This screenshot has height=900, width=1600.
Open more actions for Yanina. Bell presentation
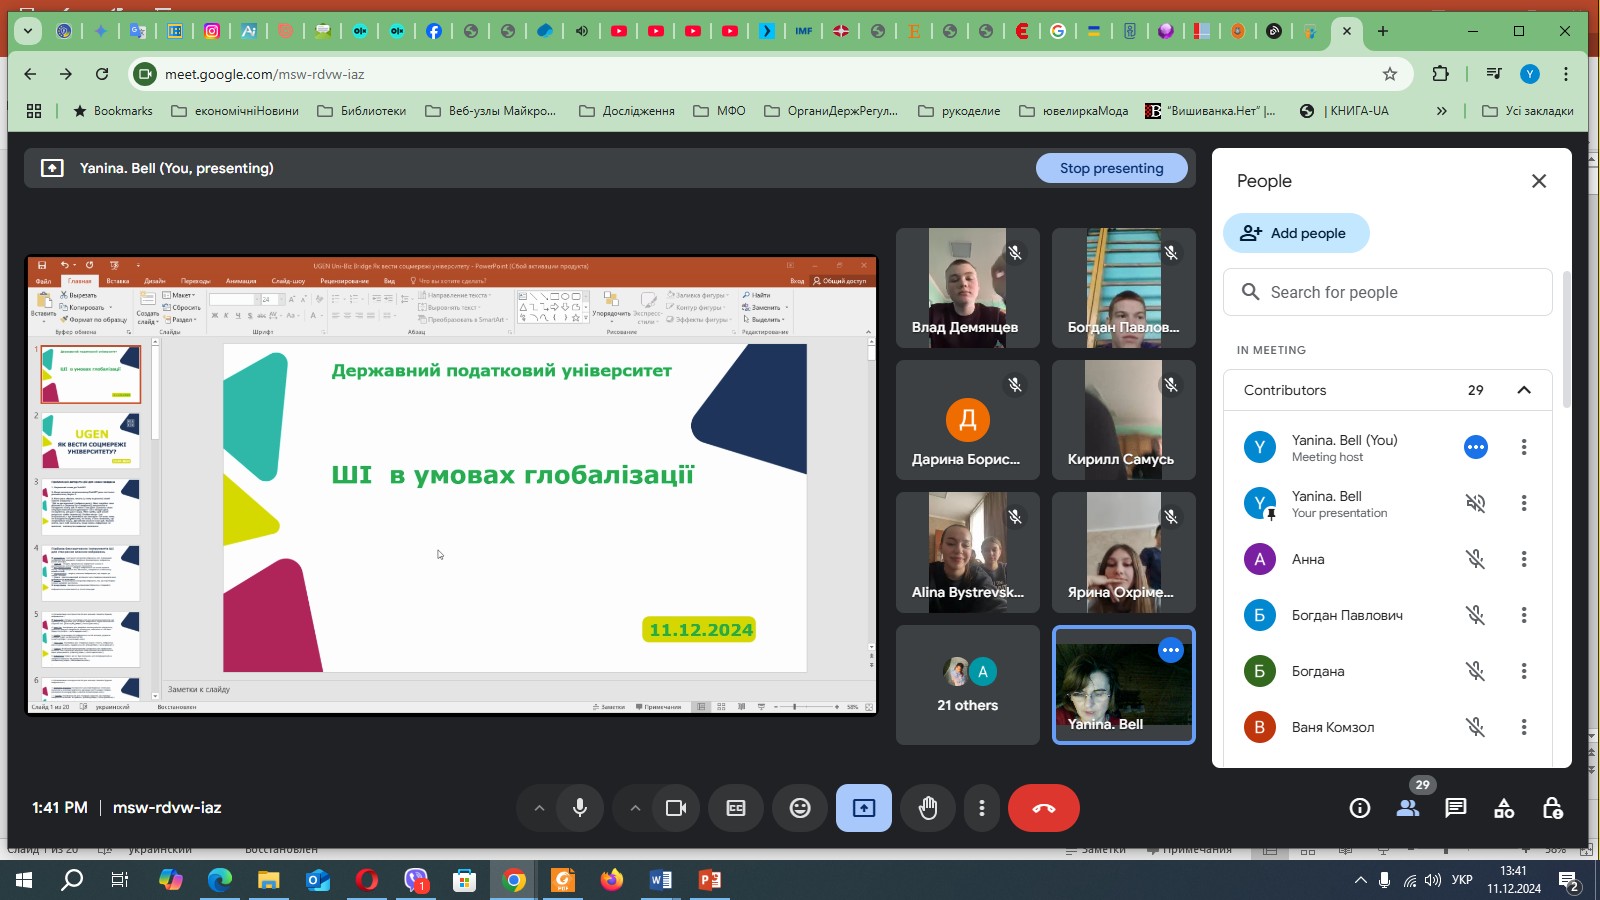coord(1524,503)
